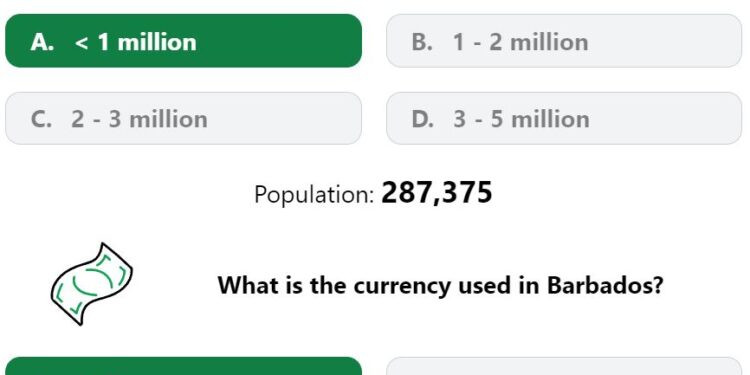Click the word 'Barbados' in the question
This screenshot has width=750, height=375.
(x=605, y=285)
